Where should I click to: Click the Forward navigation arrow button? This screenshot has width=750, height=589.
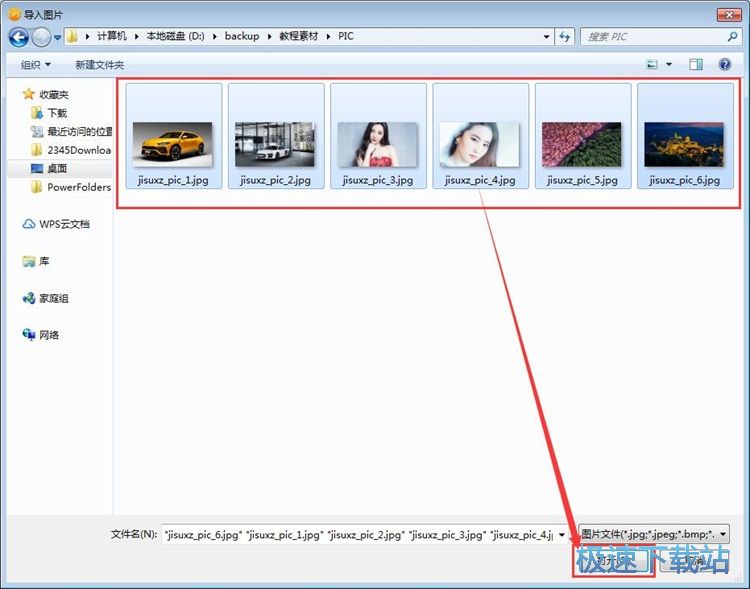coord(41,37)
